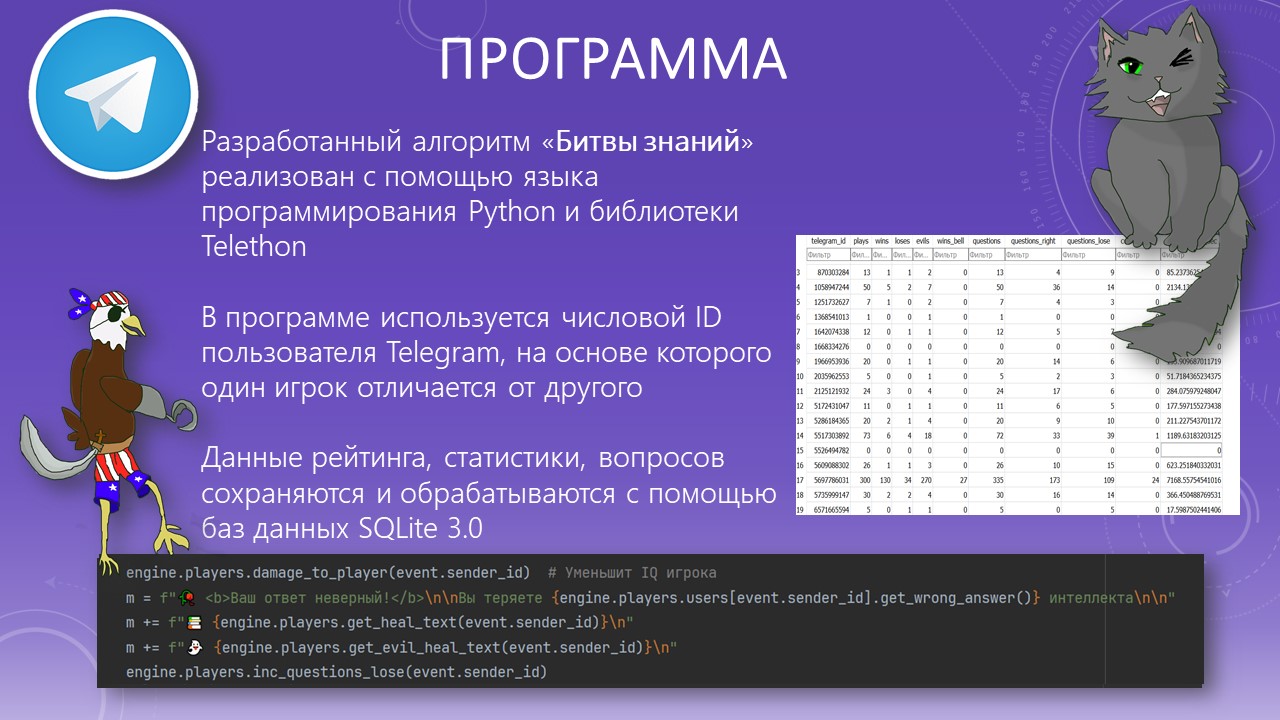Image resolution: width=1280 pixels, height=720 pixels.
Task: Click telegram_id cell 870303284
Action: [x=828, y=272]
